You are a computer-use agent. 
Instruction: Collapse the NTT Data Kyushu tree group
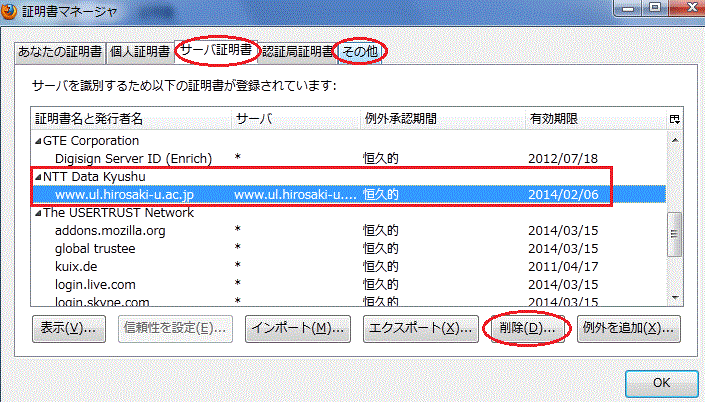tap(38, 177)
